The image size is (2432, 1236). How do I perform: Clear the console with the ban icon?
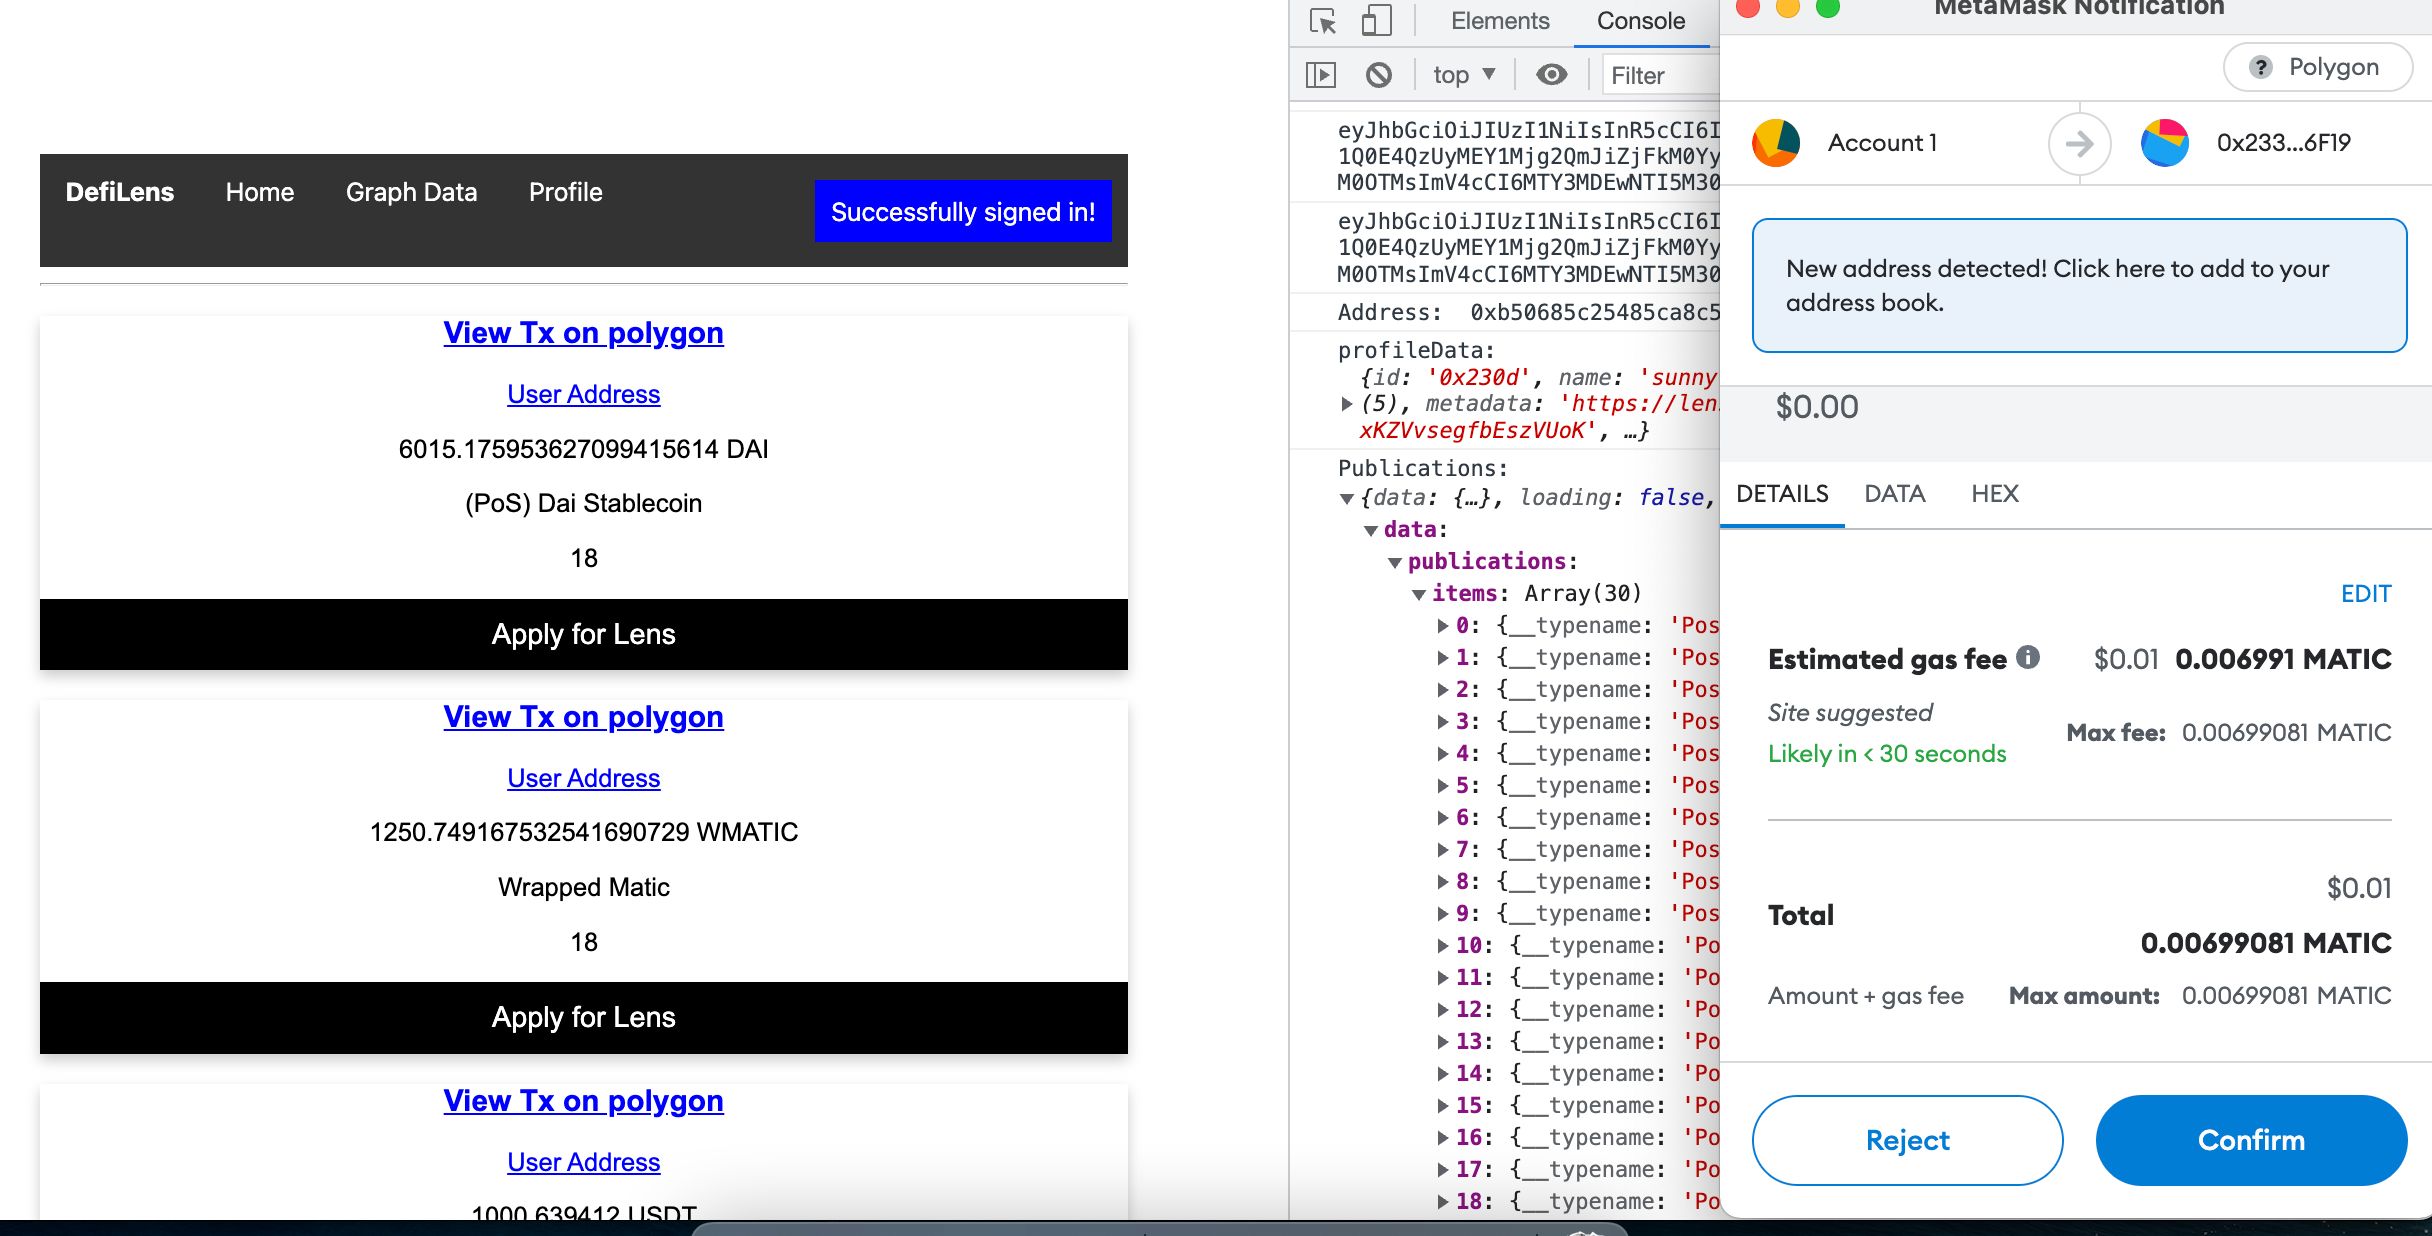(1379, 75)
